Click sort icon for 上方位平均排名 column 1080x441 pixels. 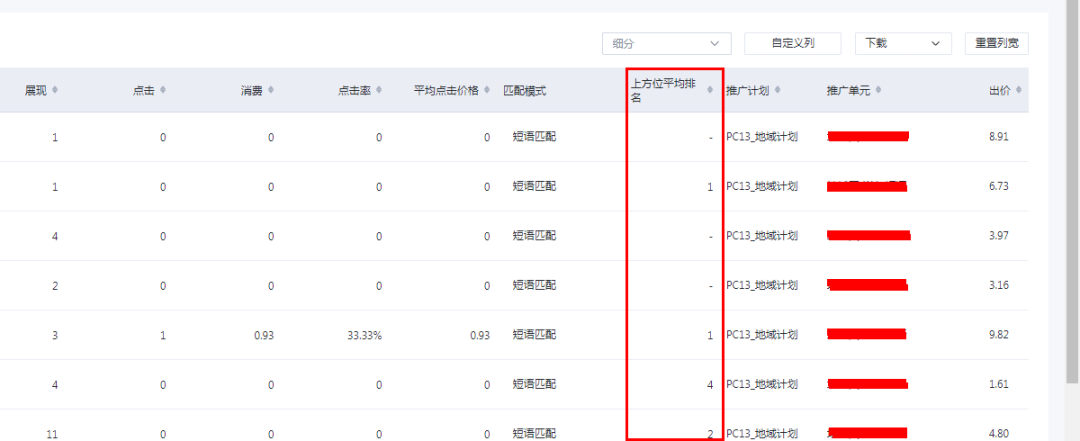coord(710,90)
